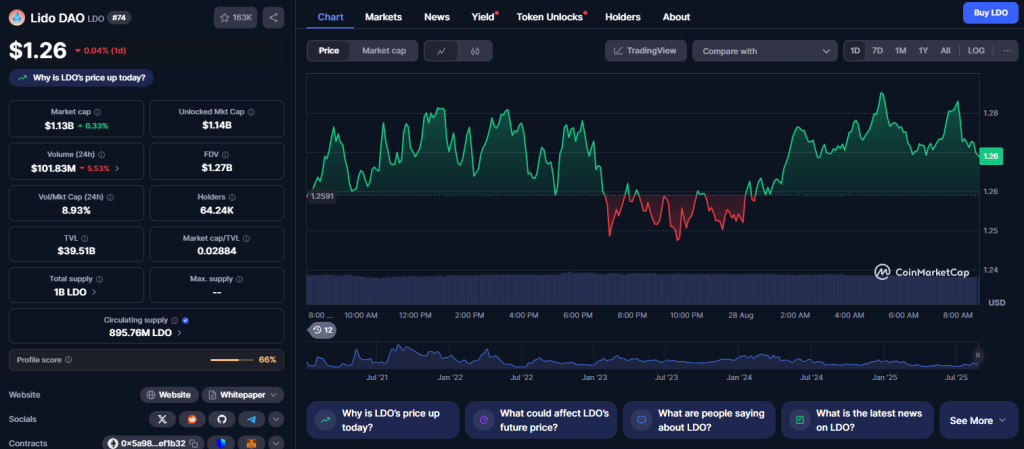
Task: Expand the Socials more chevron
Action: point(276,419)
